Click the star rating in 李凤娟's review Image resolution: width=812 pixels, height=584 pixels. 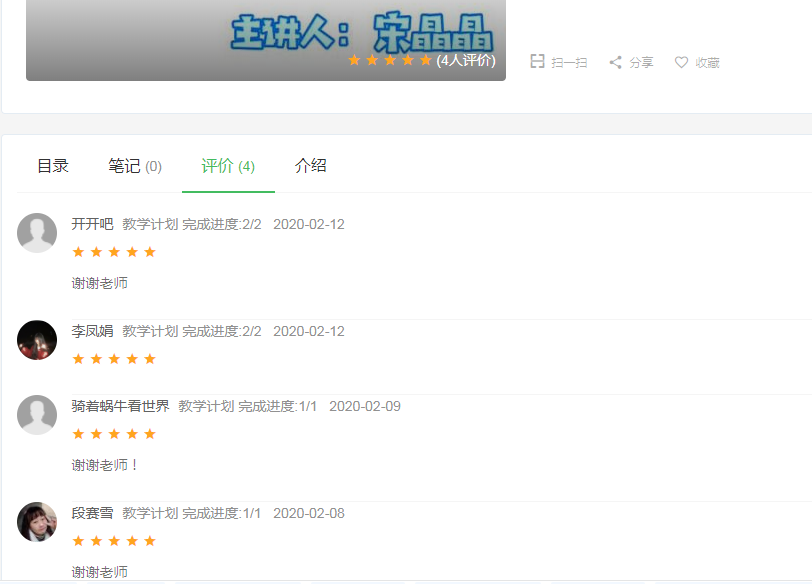(x=114, y=359)
